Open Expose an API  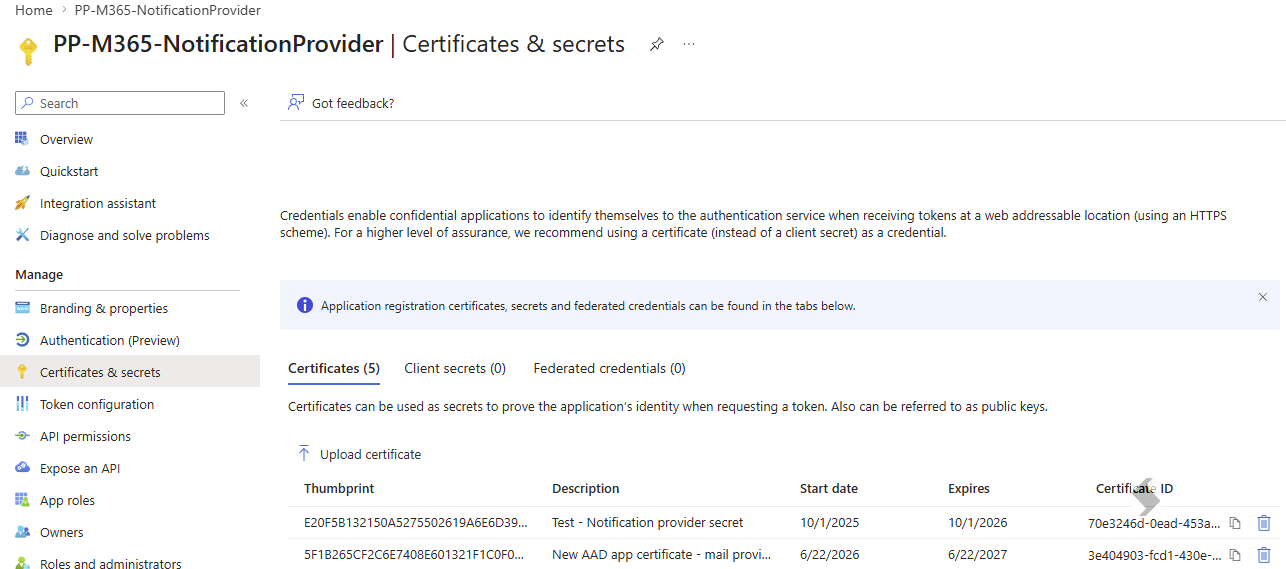click(x=80, y=468)
